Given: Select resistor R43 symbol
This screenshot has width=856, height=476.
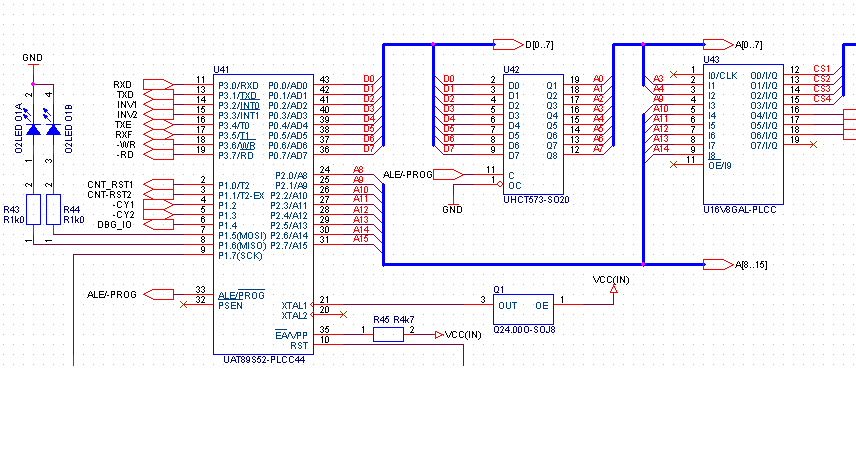Looking at the screenshot, I should pyautogui.click(x=33, y=209).
